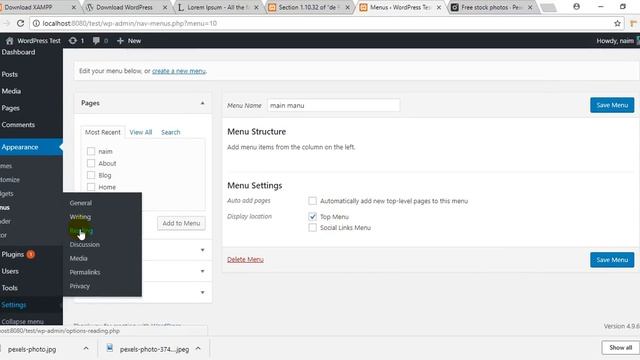This screenshot has width=640, height=360.
Task: Expand the bottom collapsed panel
Action: 202,292
